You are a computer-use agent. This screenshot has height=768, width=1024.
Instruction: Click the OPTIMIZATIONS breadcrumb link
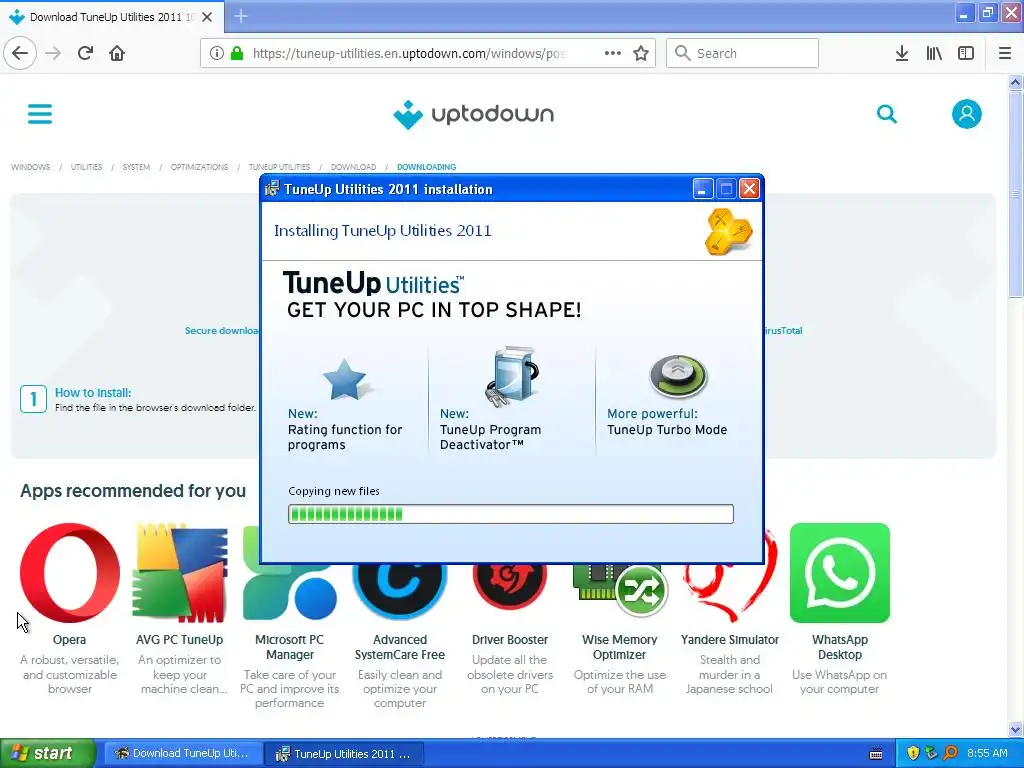pyautogui.click(x=200, y=167)
